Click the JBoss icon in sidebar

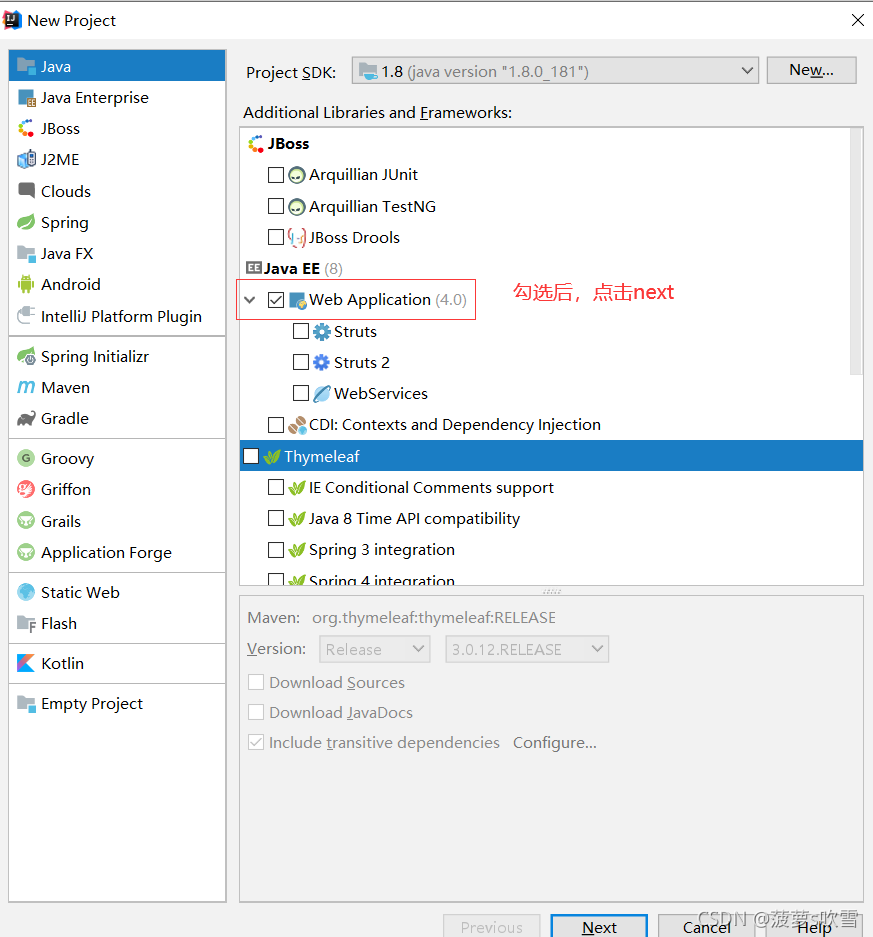click(x=26, y=128)
